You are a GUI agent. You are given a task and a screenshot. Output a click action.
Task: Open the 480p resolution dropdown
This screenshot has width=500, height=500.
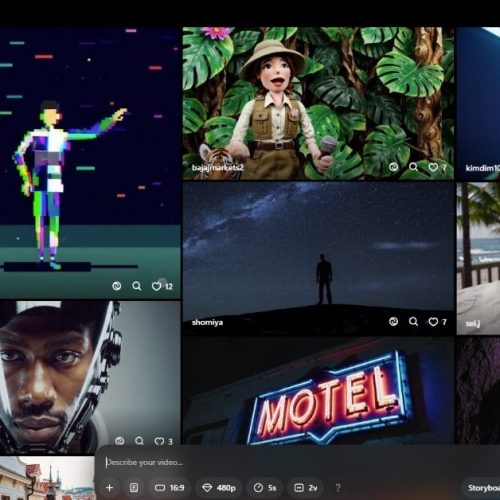point(219,488)
